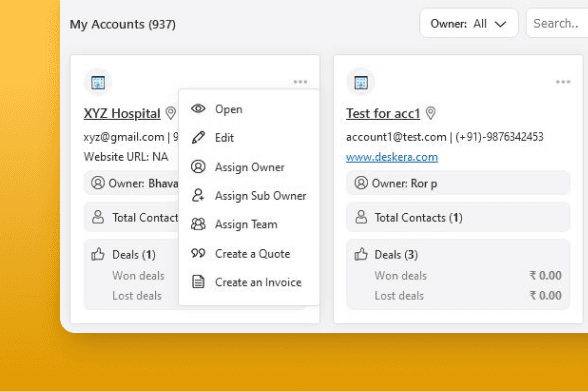Click the owner icon beside Owner: Ror p
The image size is (588, 392).
click(361, 183)
